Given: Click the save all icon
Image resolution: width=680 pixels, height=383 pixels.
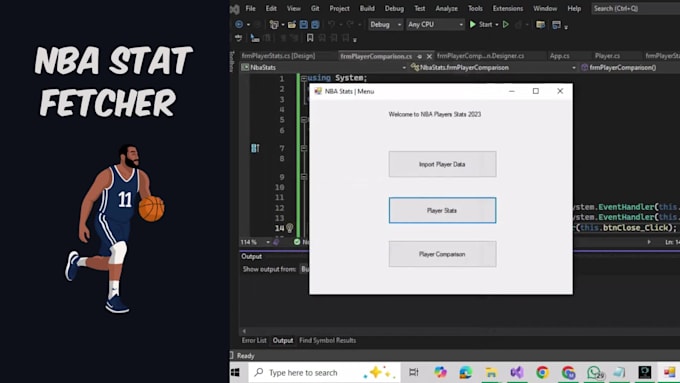Looking at the screenshot, I should click(x=315, y=25).
